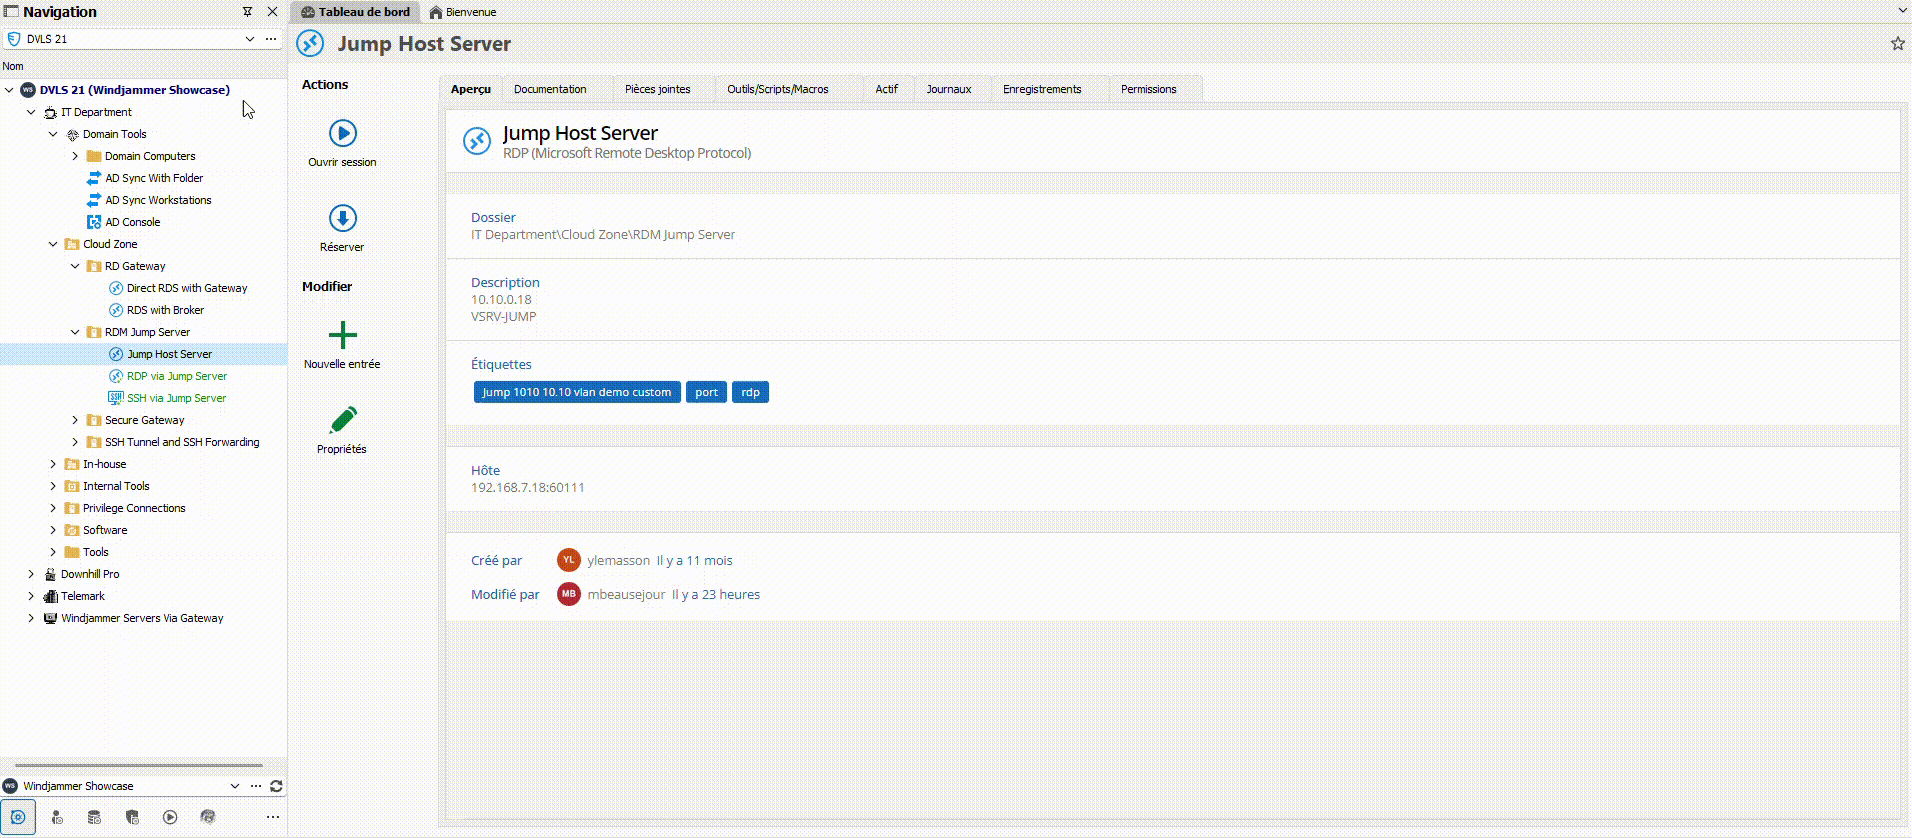Click the Ouvrir session play icon
The height and width of the screenshot is (838, 1912).
(342, 133)
